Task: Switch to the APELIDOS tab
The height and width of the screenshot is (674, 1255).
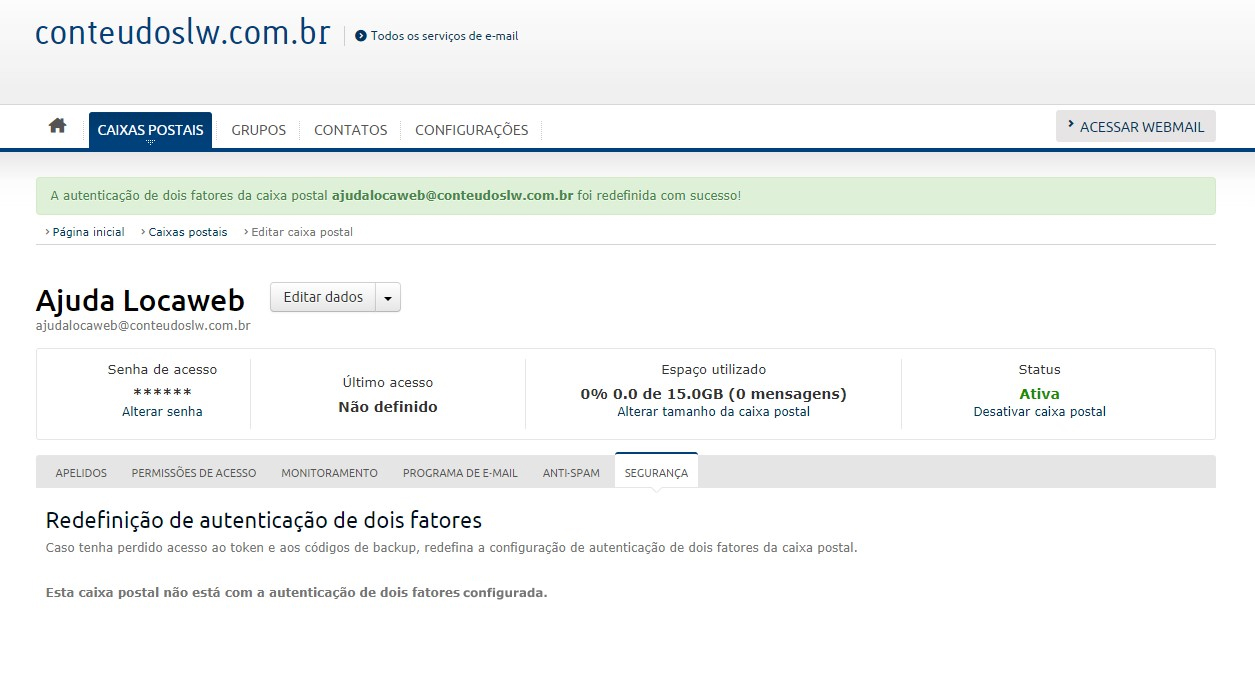Action: [x=81, y=473]
